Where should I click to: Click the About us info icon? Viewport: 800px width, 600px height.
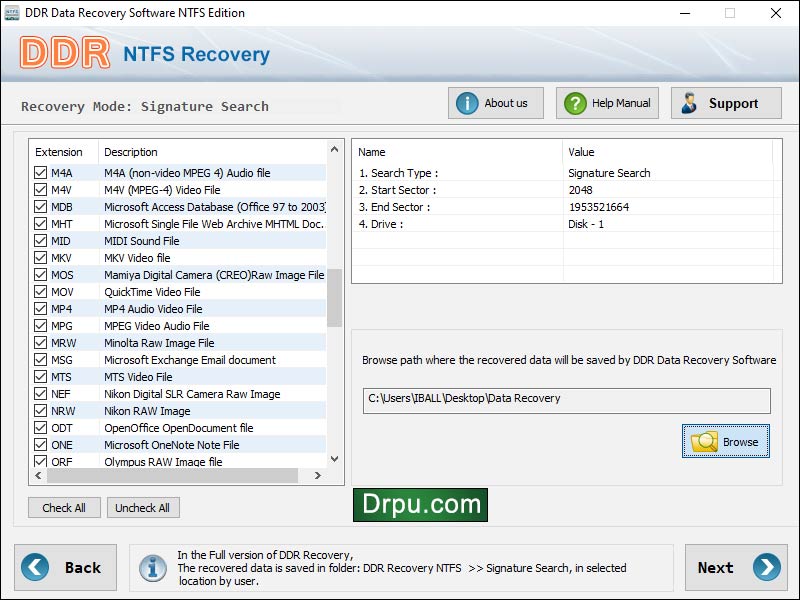[x=467, y=104]
